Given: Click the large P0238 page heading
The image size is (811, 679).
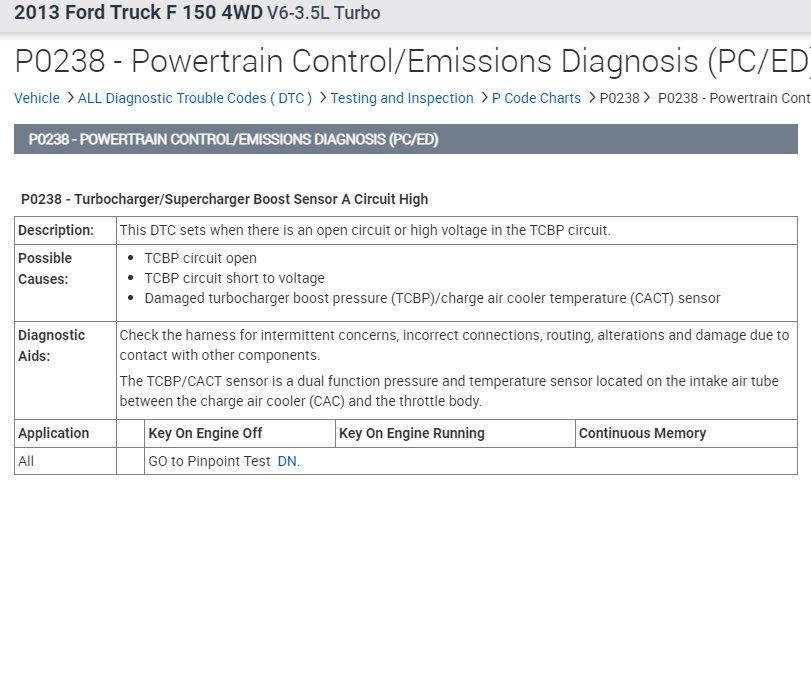Looking at the screenshot, I should [411, 61].
